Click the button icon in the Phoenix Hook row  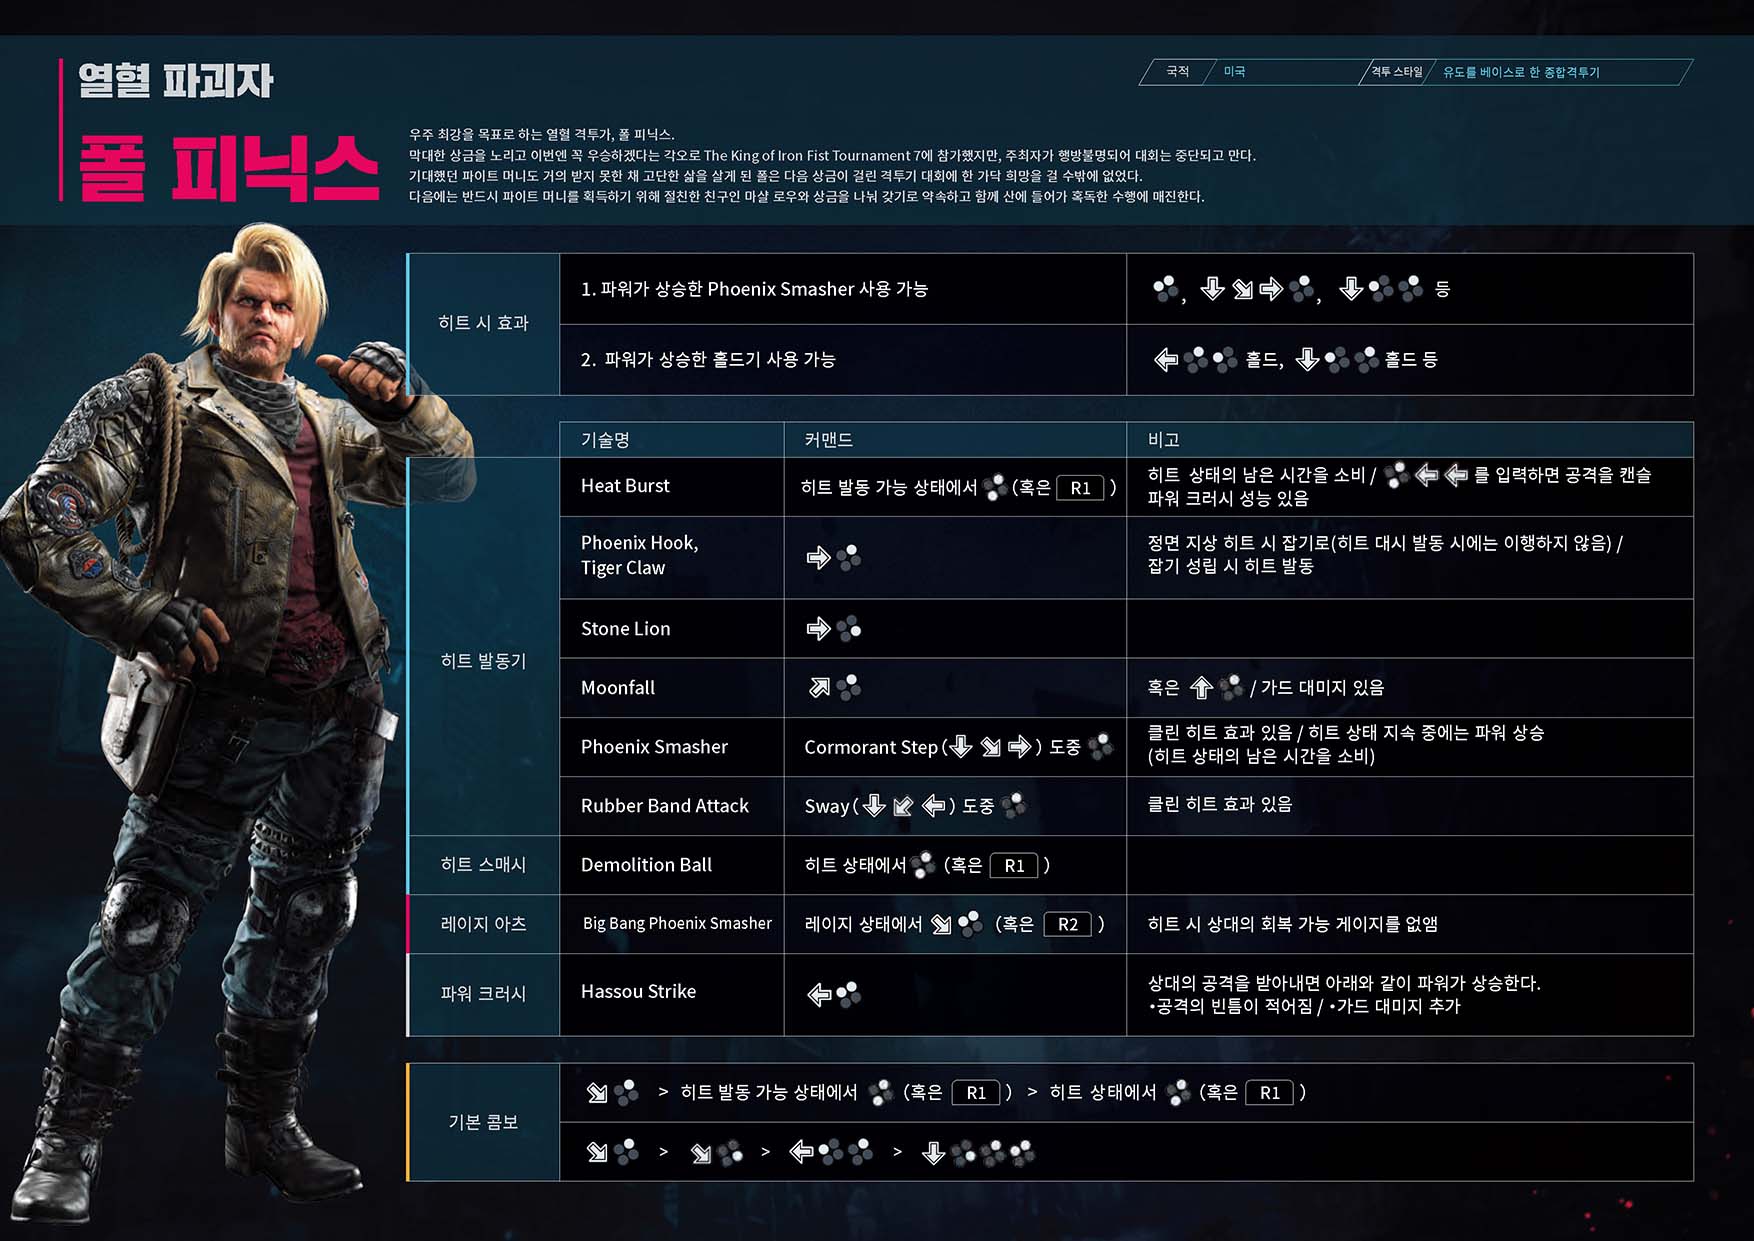pos(849,558)
